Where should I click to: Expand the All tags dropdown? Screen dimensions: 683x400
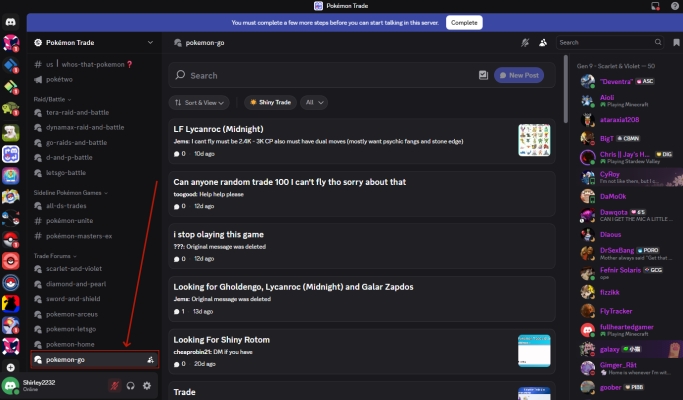pos(315,102)
